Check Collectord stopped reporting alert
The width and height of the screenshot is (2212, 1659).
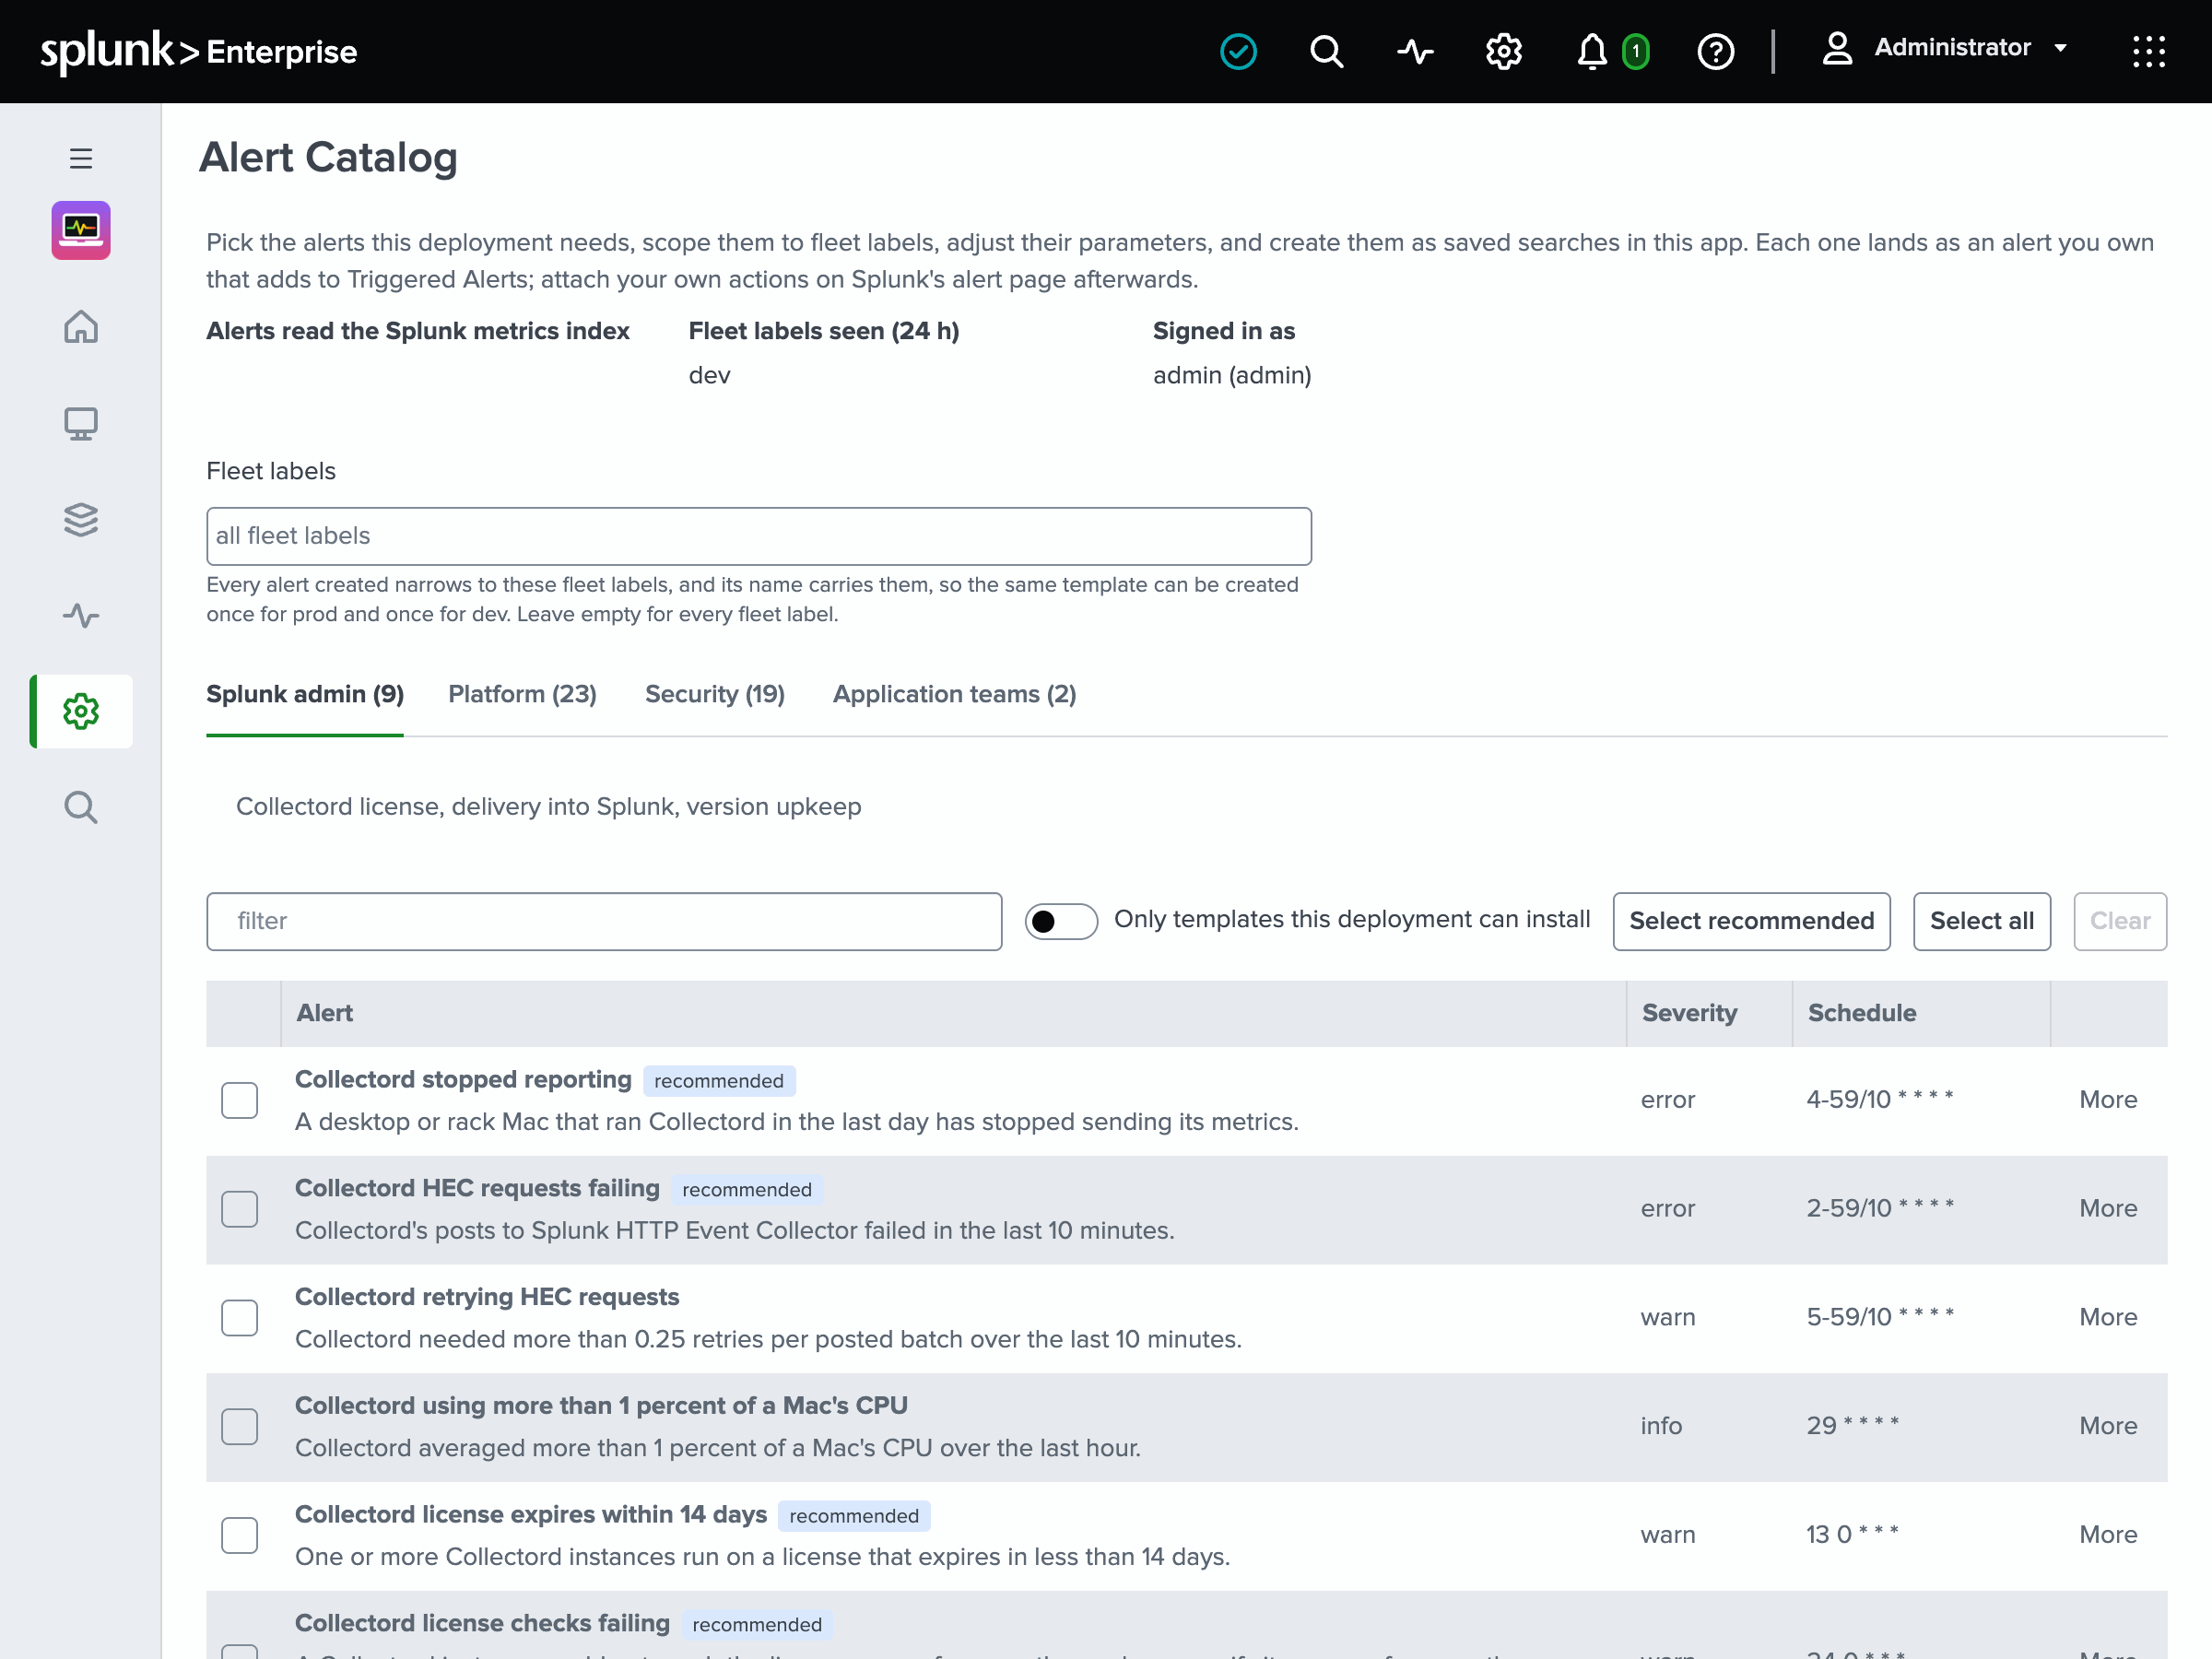click(239, 1100)
